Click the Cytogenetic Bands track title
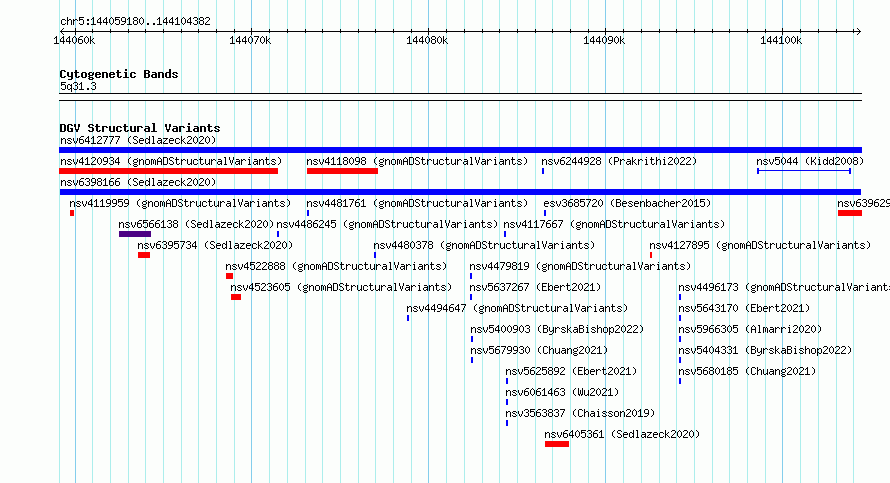890x483 pixels. coord(119,74)
